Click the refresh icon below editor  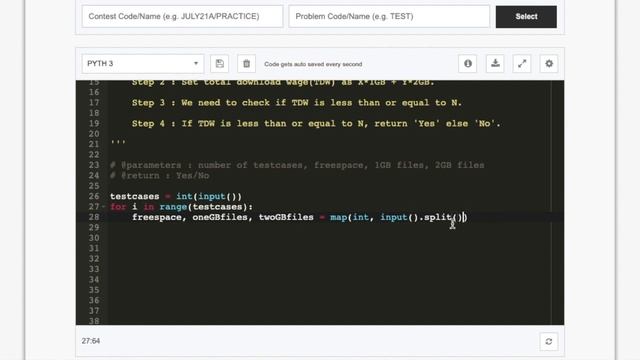pyautogui.click(x=549, y=341)
